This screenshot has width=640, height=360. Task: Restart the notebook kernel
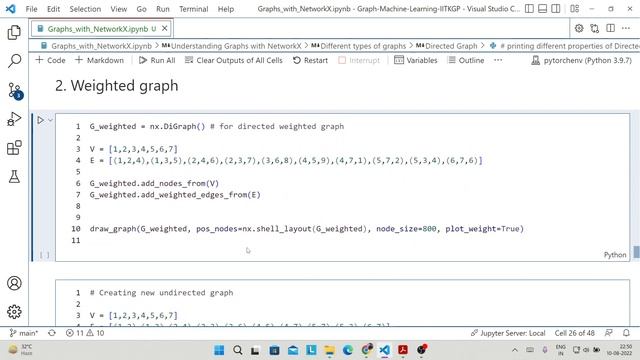point(310,60)
